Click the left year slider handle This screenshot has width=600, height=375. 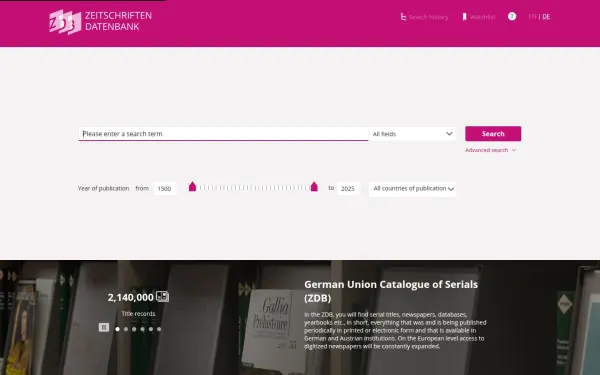[192, 187]
